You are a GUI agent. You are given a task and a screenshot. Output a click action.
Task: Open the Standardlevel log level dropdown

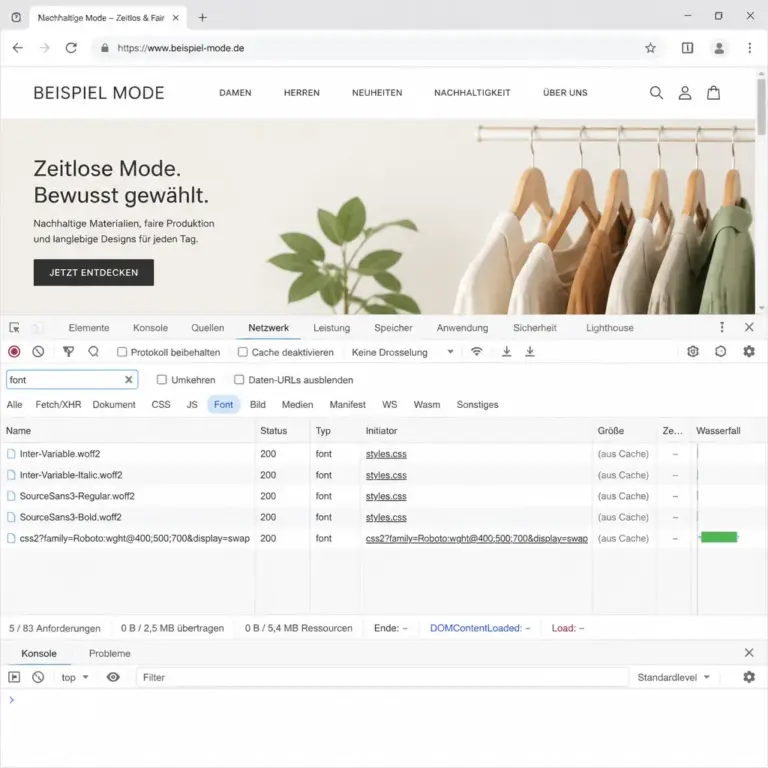coord(673,677)
